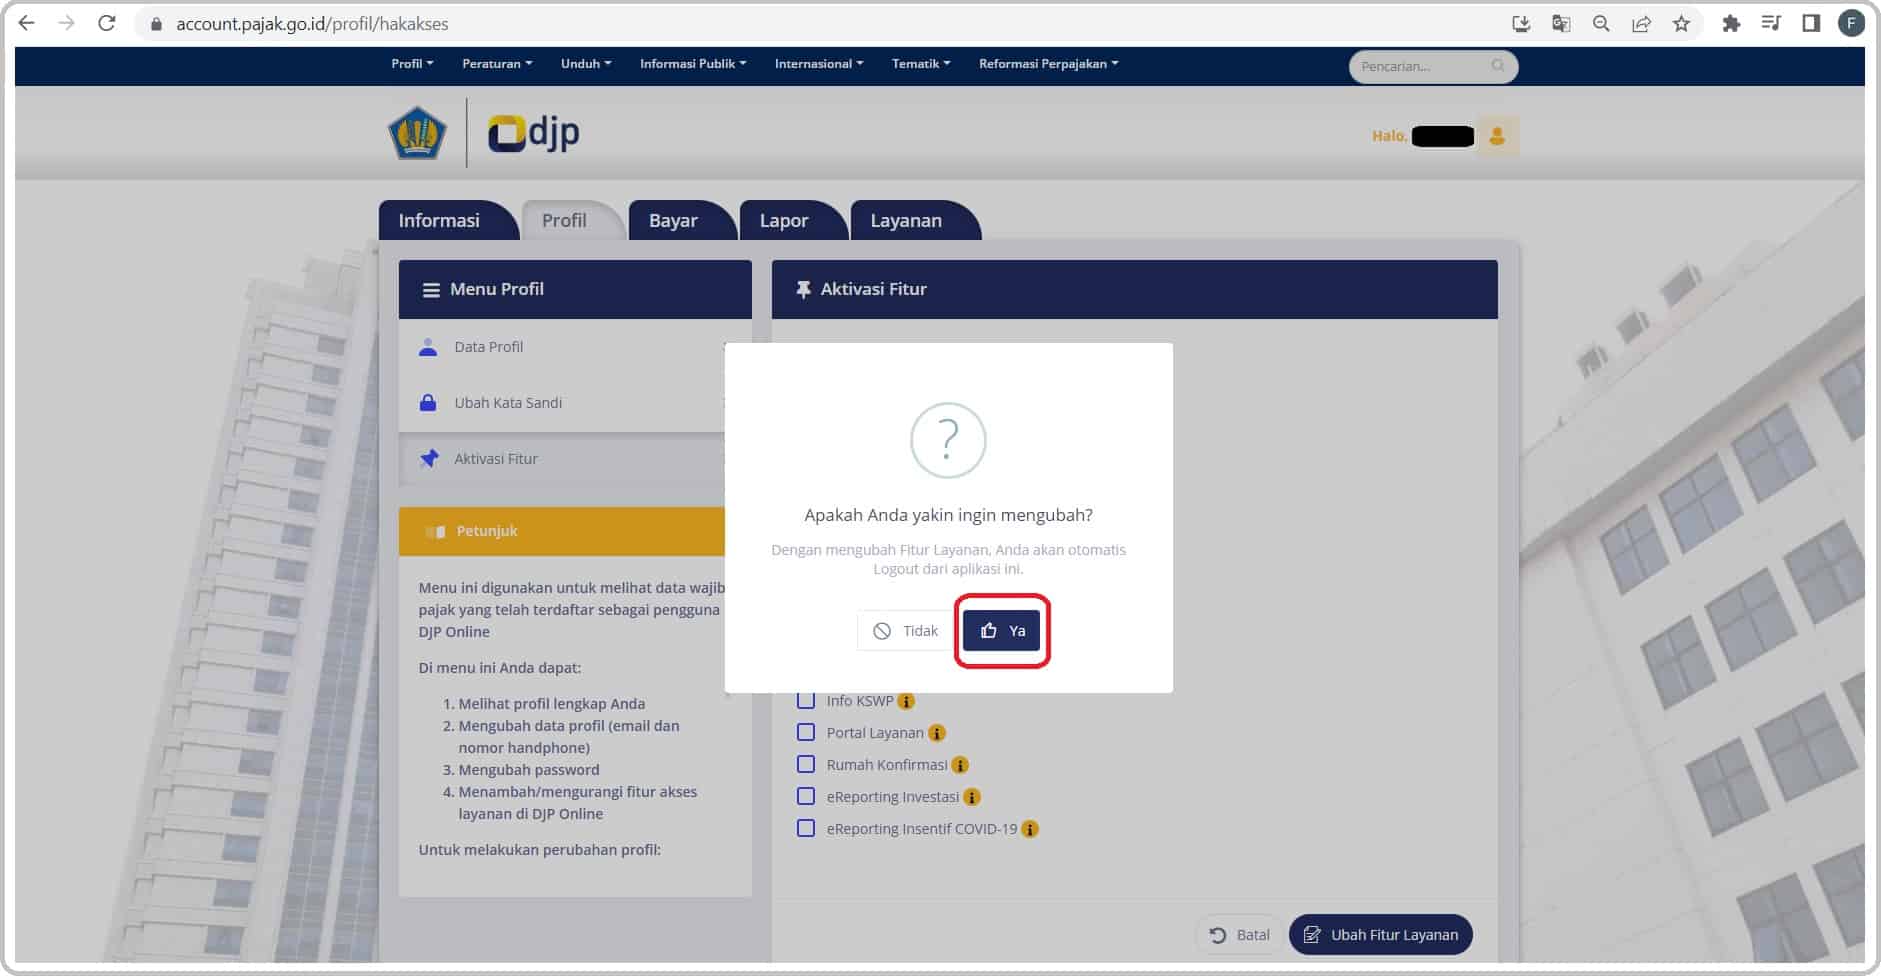Expand the Unduh dropdown menu
Image resolution: width=1881 pixels, height=977 pixels.
(586, 64)
